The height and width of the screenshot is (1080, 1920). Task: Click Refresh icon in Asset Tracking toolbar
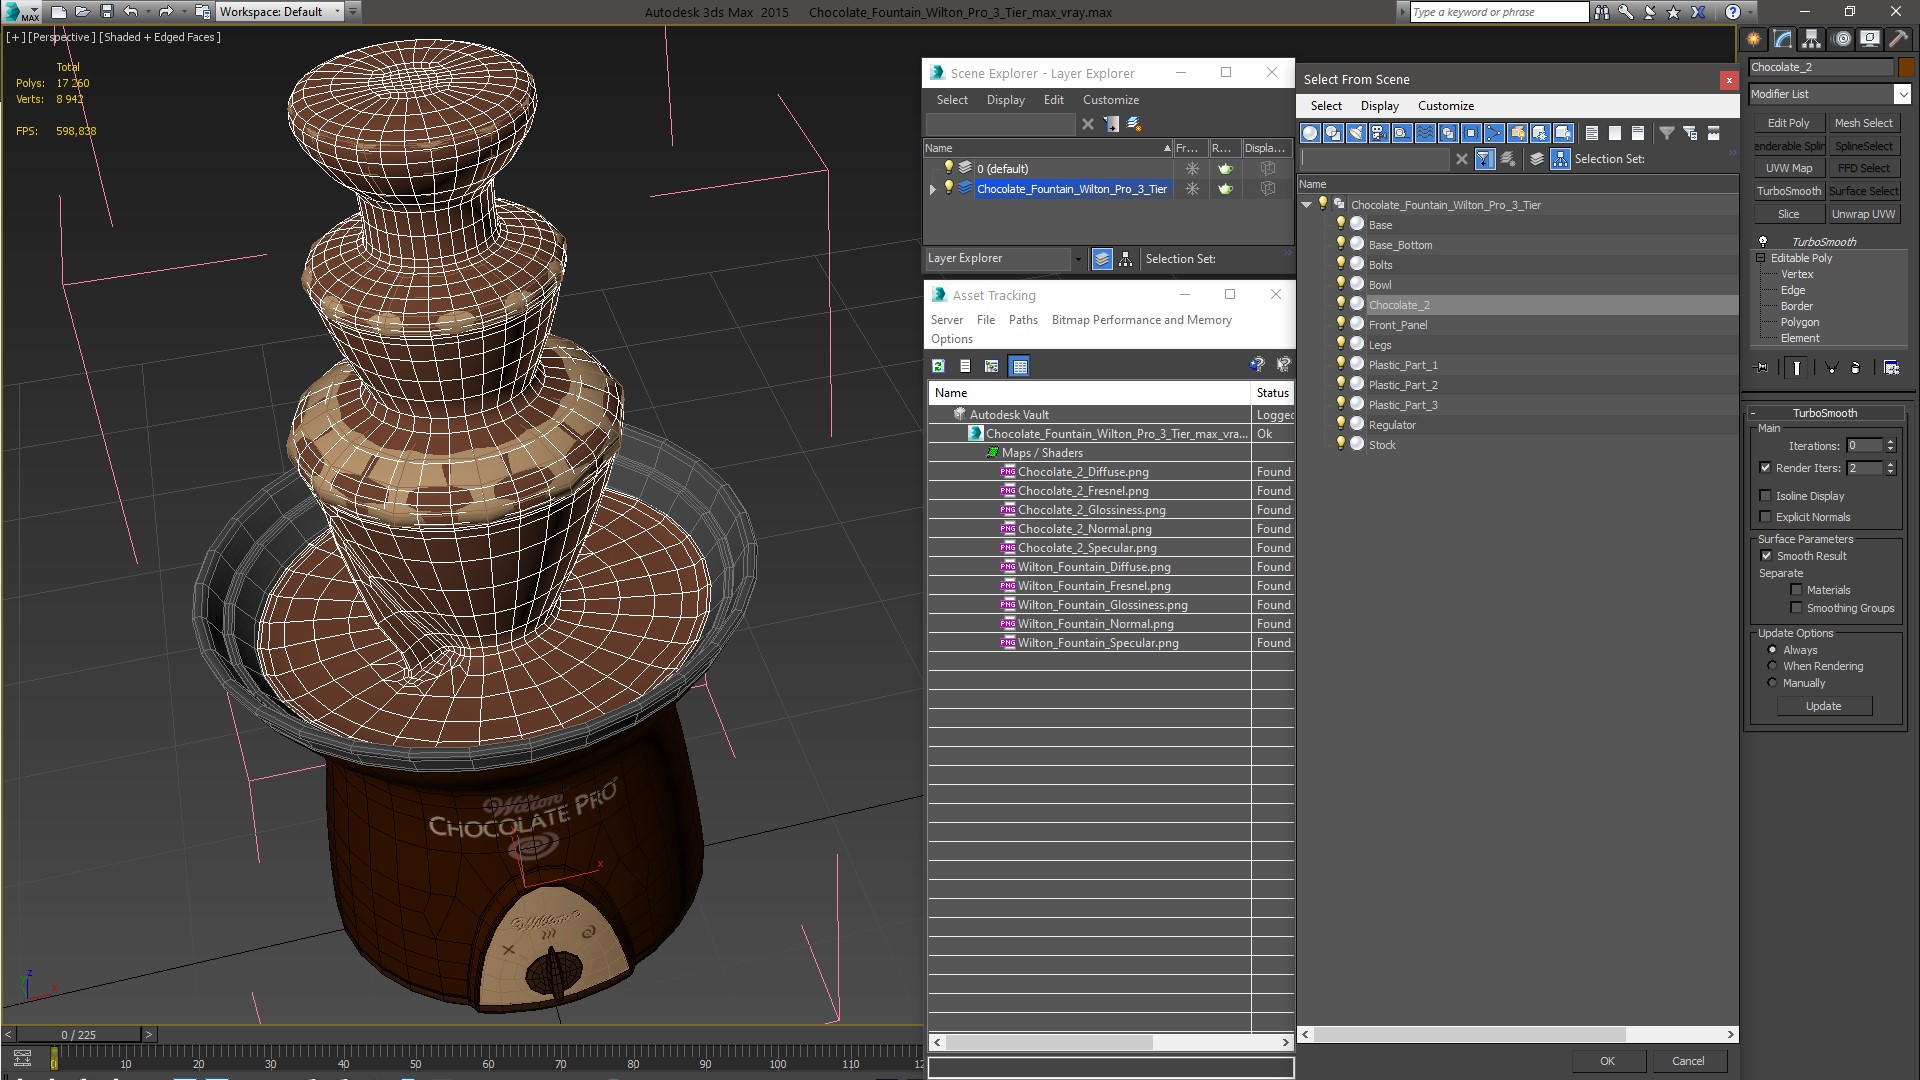click(939, 366)
